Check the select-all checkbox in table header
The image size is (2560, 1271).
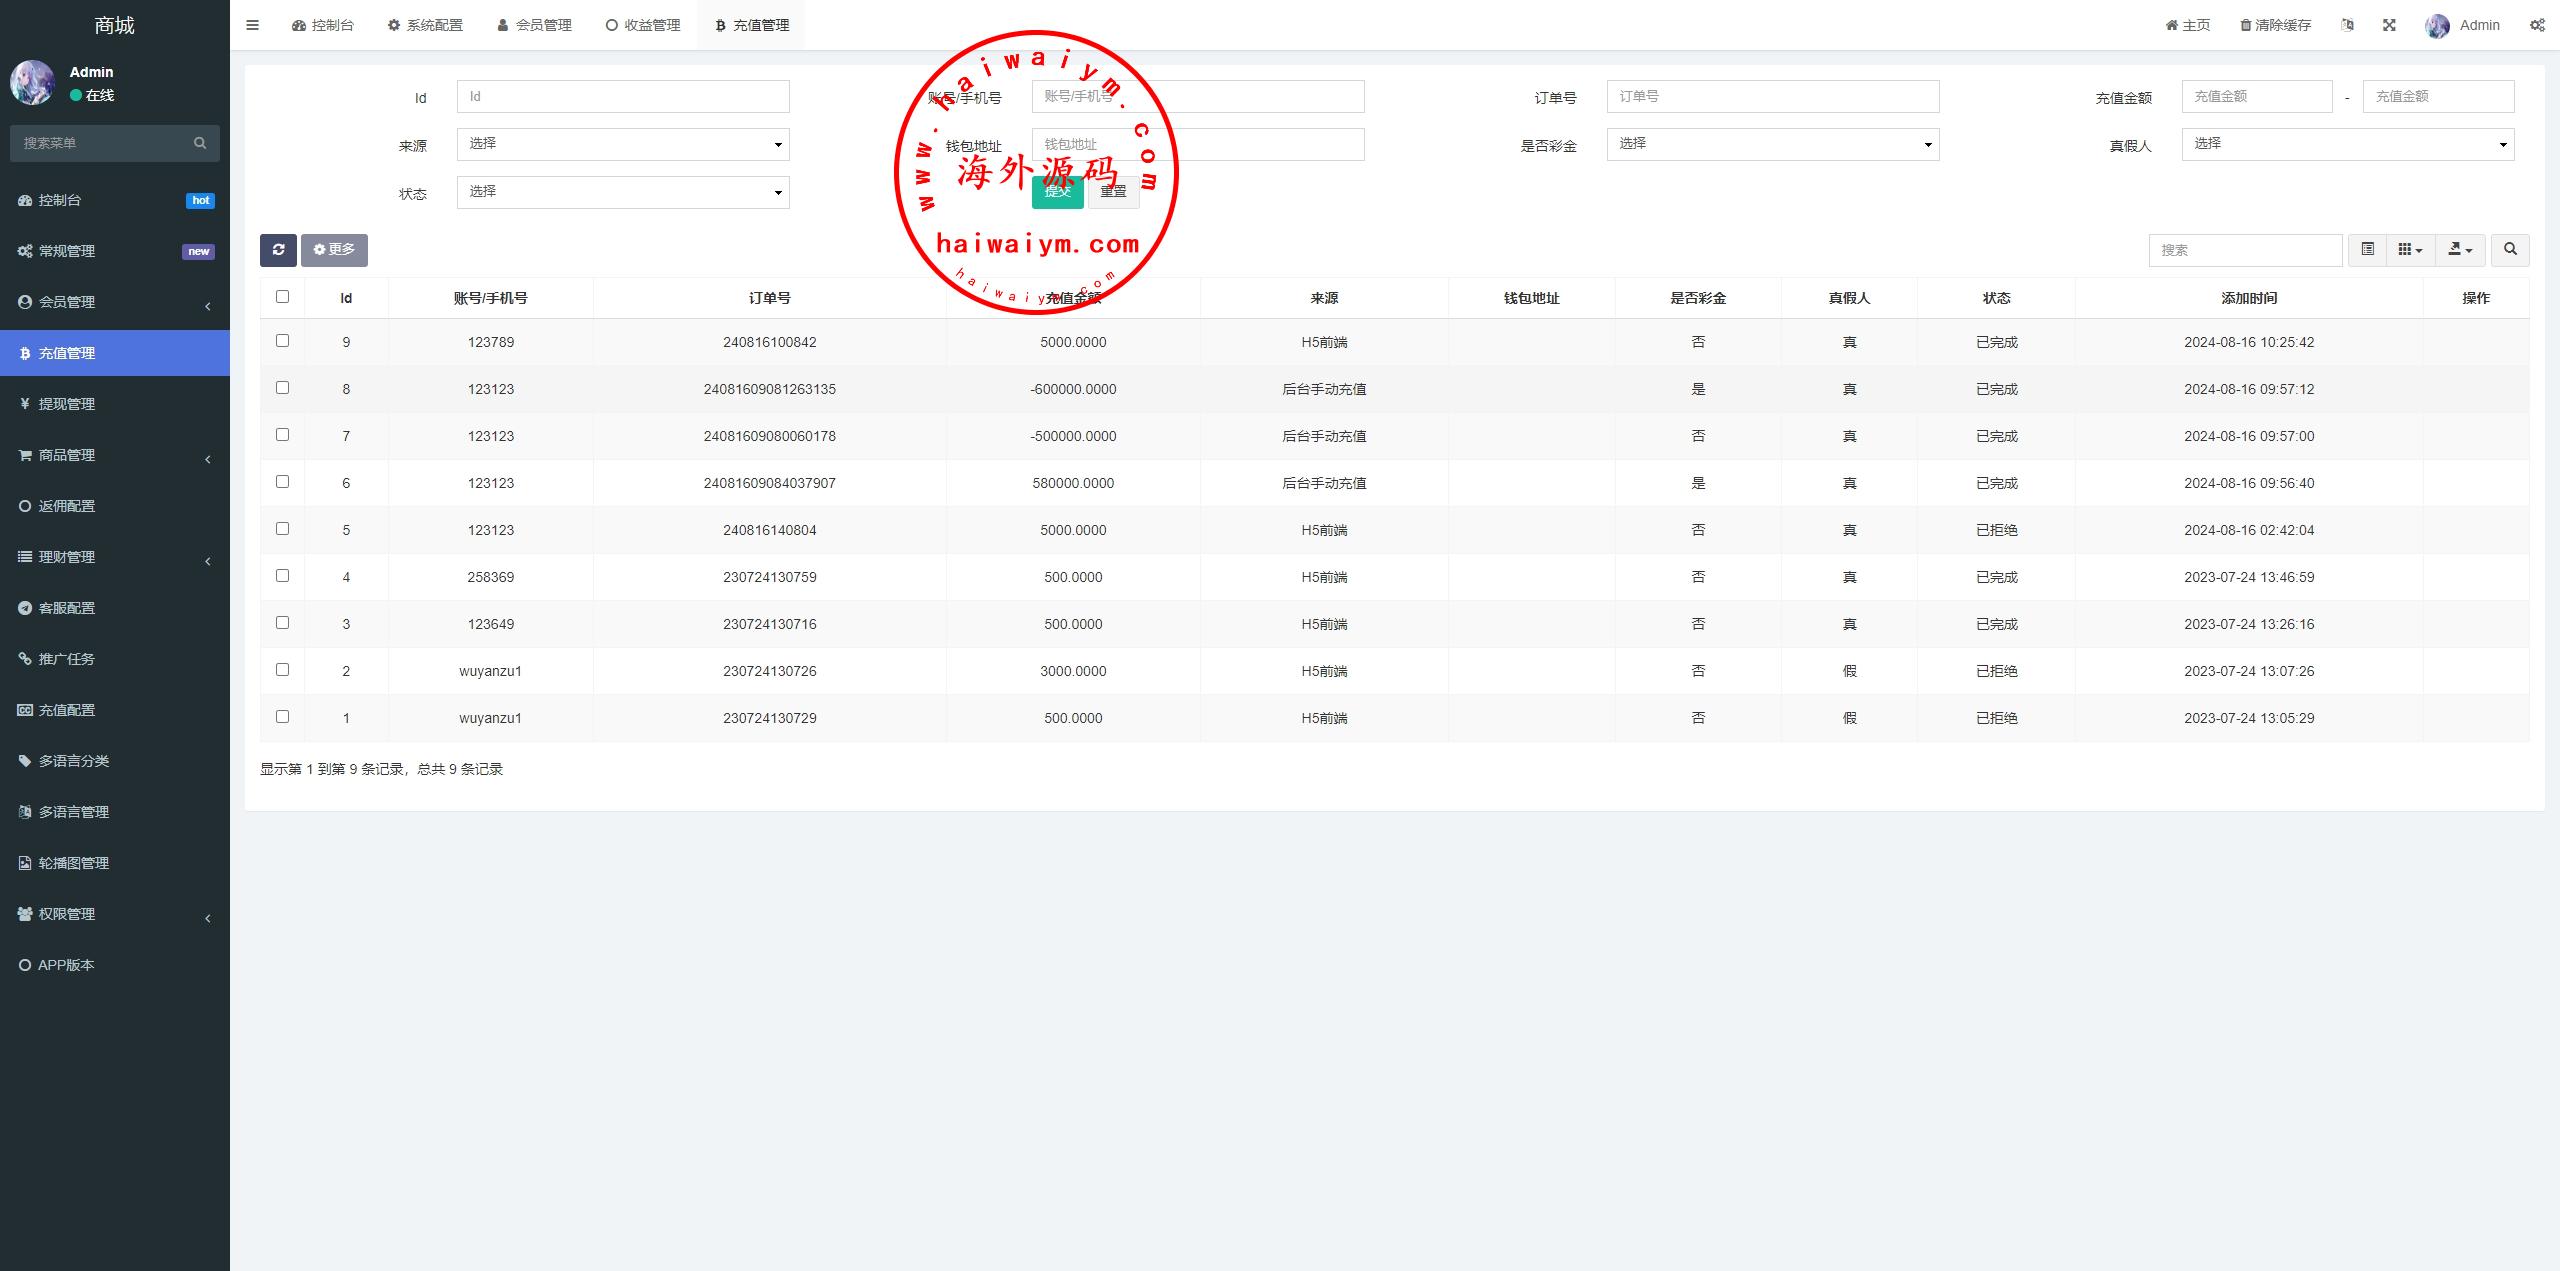point(282,297)
